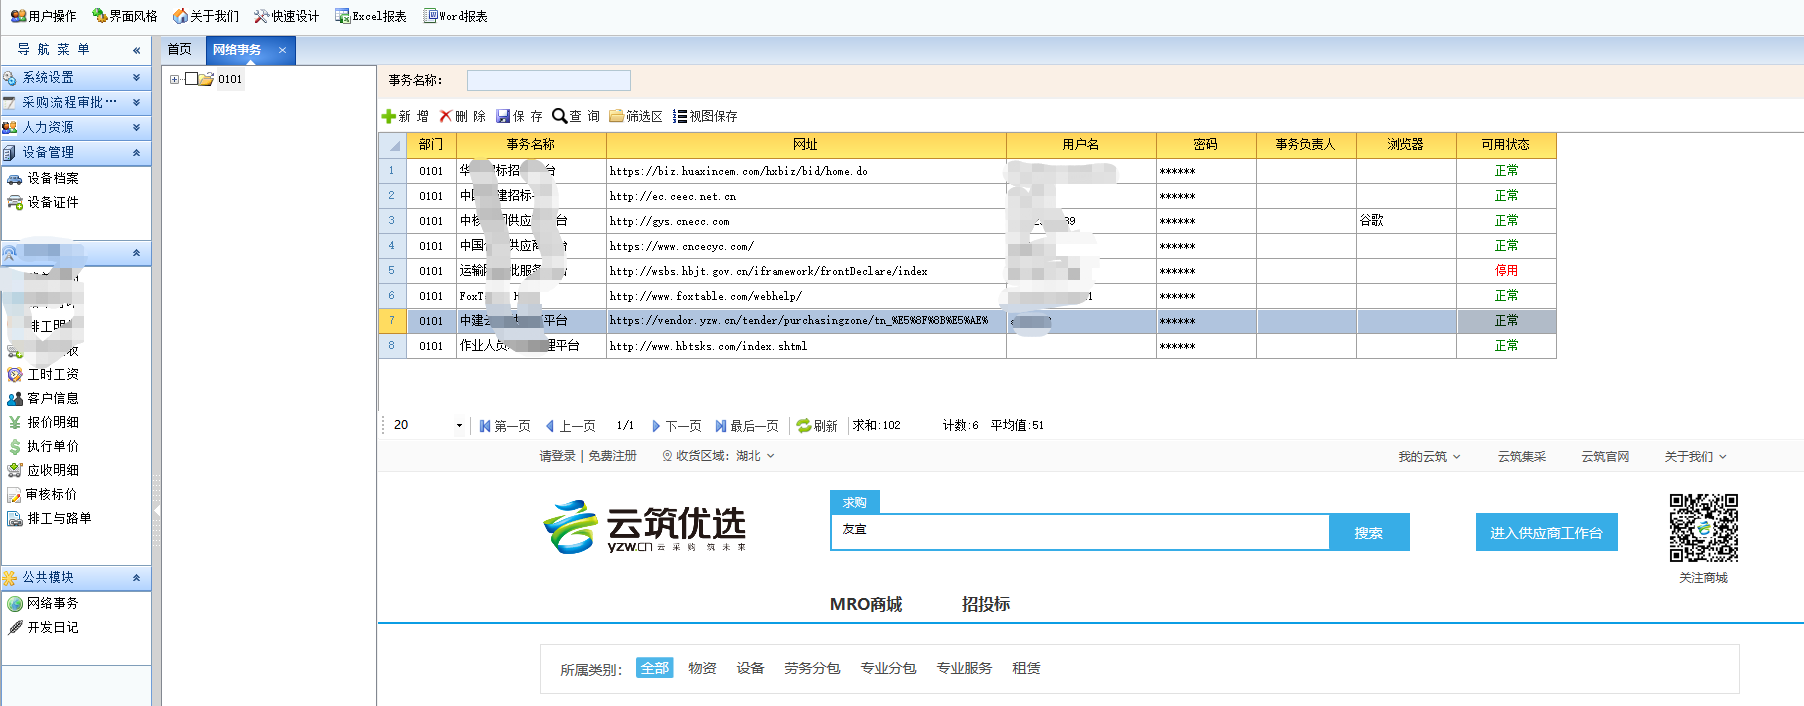Toggle the 筛选区 filter area
Screen dimensions: 1804x706
tap(636, 116)
